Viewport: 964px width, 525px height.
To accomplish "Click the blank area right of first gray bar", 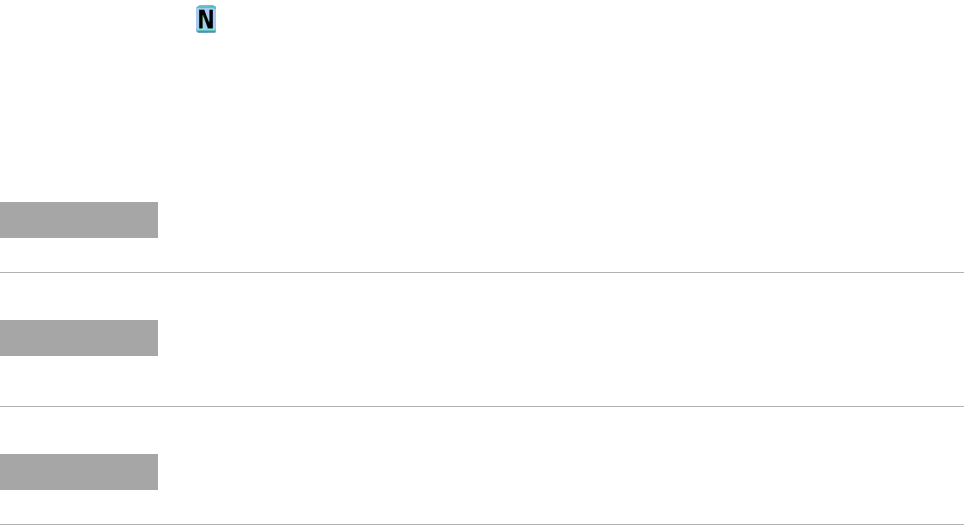I will pyautogui.click(x=561, y=219).
